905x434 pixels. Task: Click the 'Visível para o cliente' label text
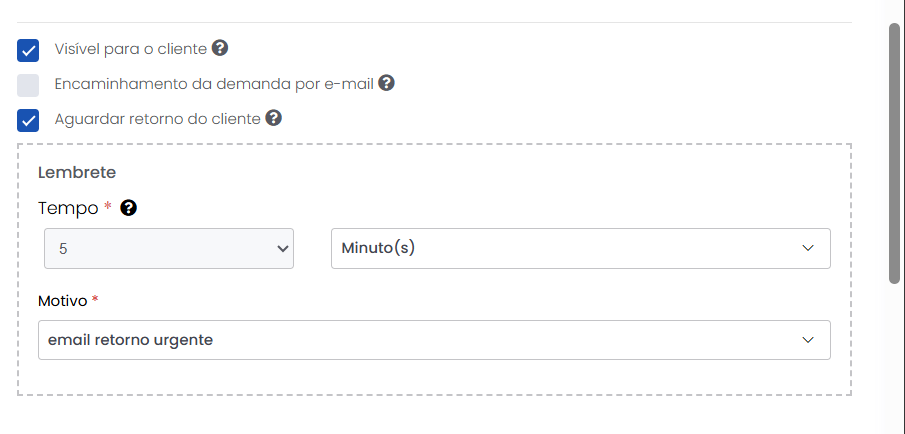click(130, 49)
